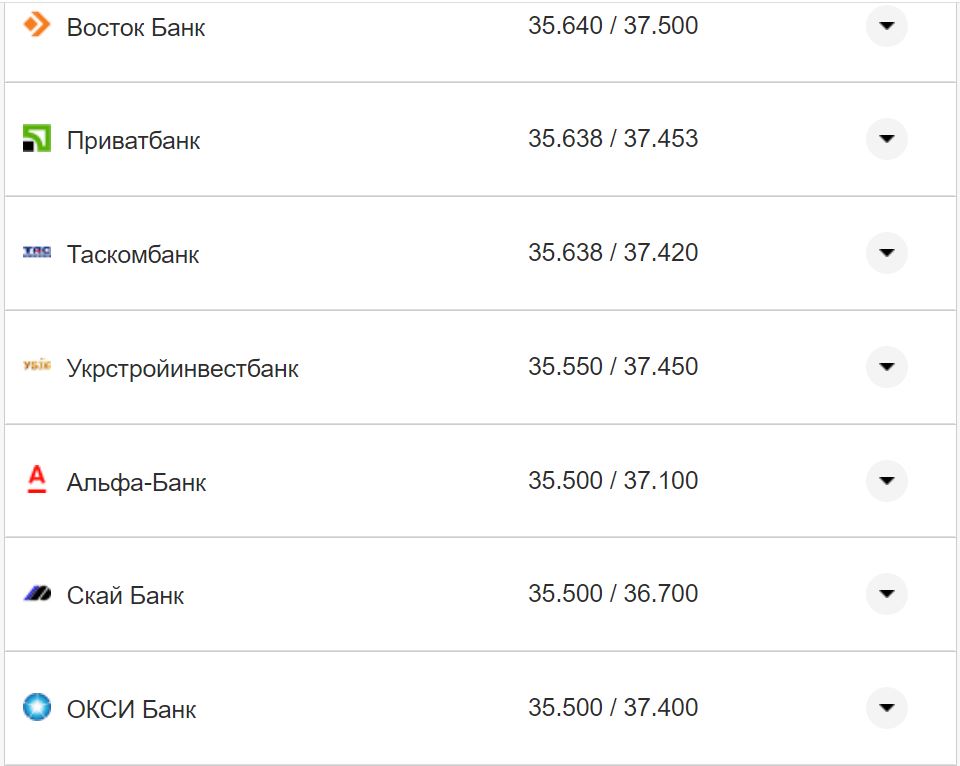
Task: Show Альфа-Банк details via arrow
Action: tap(886, 481)
